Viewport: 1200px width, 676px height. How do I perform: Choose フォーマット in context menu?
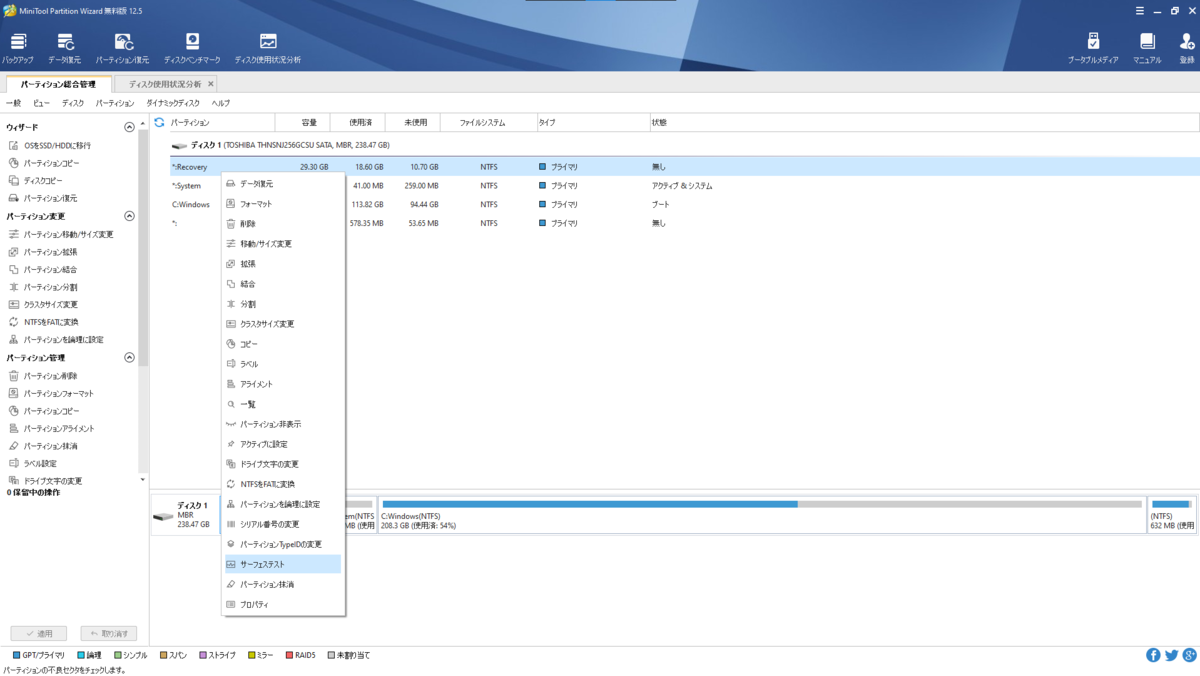[283, 204]
